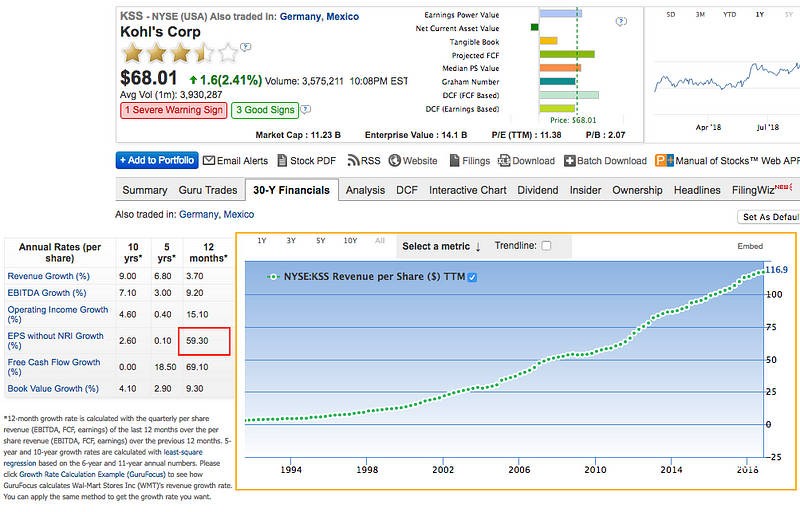The image size is (800, 512).
Task: Switch to the Summary tab
Action: coord(145,190)
